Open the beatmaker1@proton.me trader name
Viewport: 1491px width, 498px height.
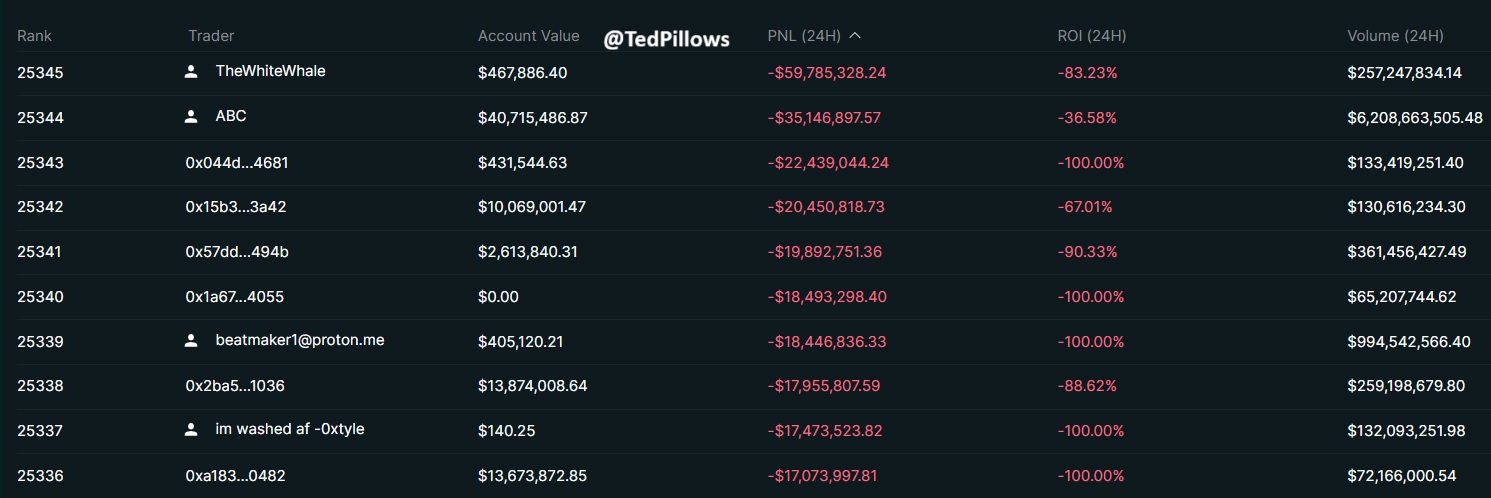coord(299,340)
